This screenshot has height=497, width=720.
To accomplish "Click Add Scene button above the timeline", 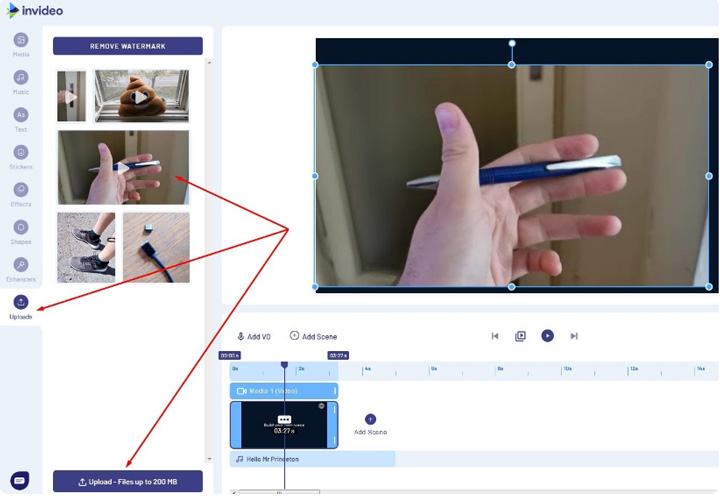I will tap(314, 336).
